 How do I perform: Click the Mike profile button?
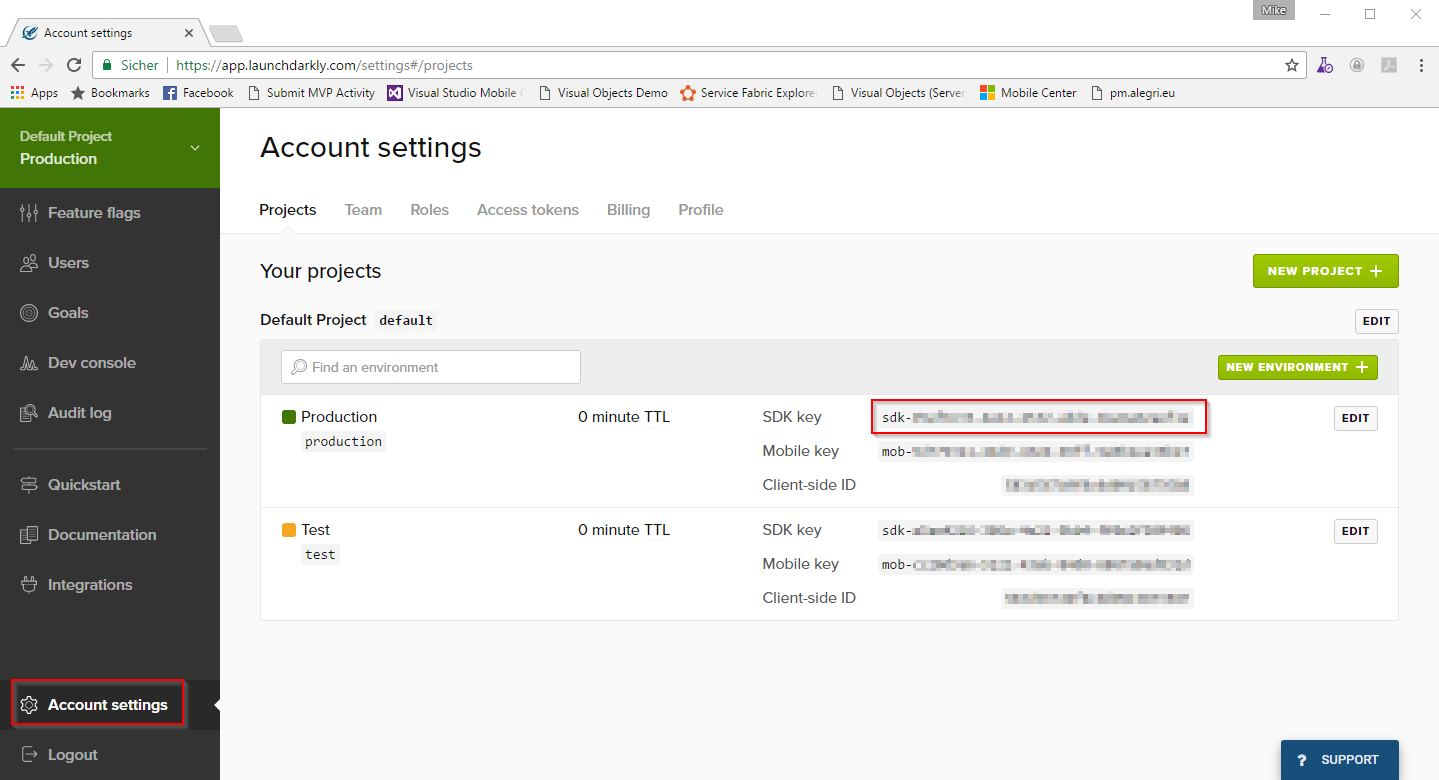(1273, 10)
